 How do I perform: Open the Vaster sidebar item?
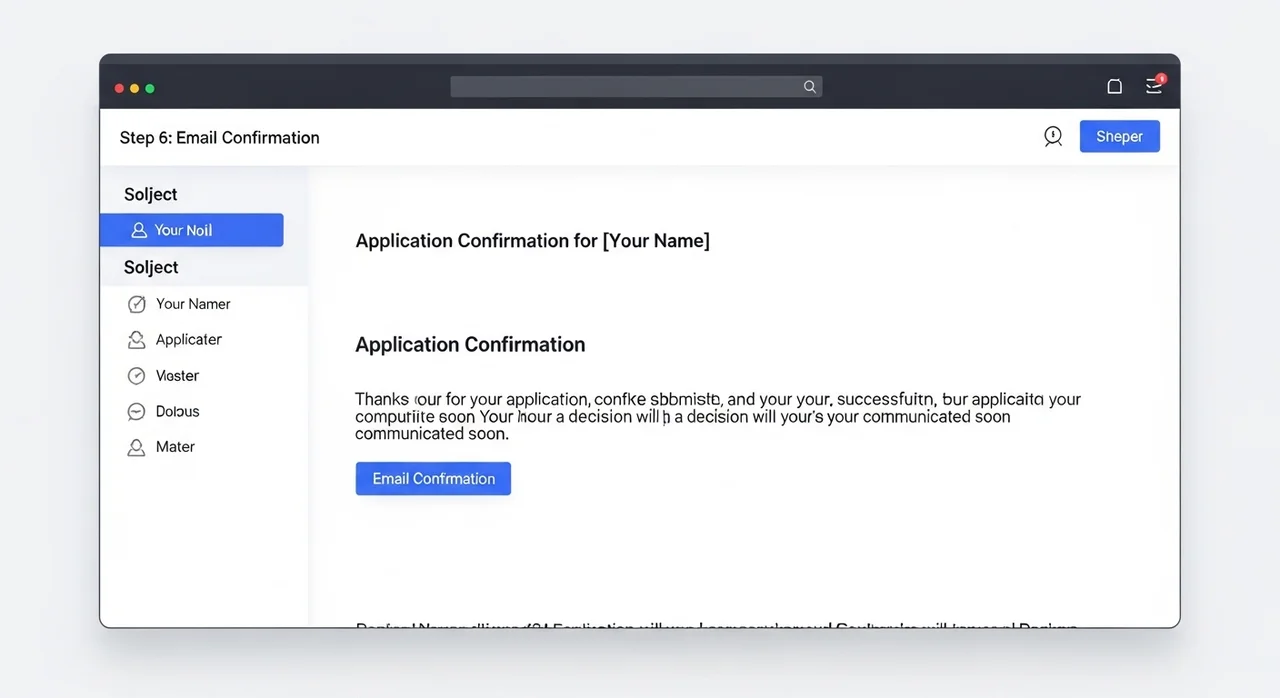[x=177, y=376]
